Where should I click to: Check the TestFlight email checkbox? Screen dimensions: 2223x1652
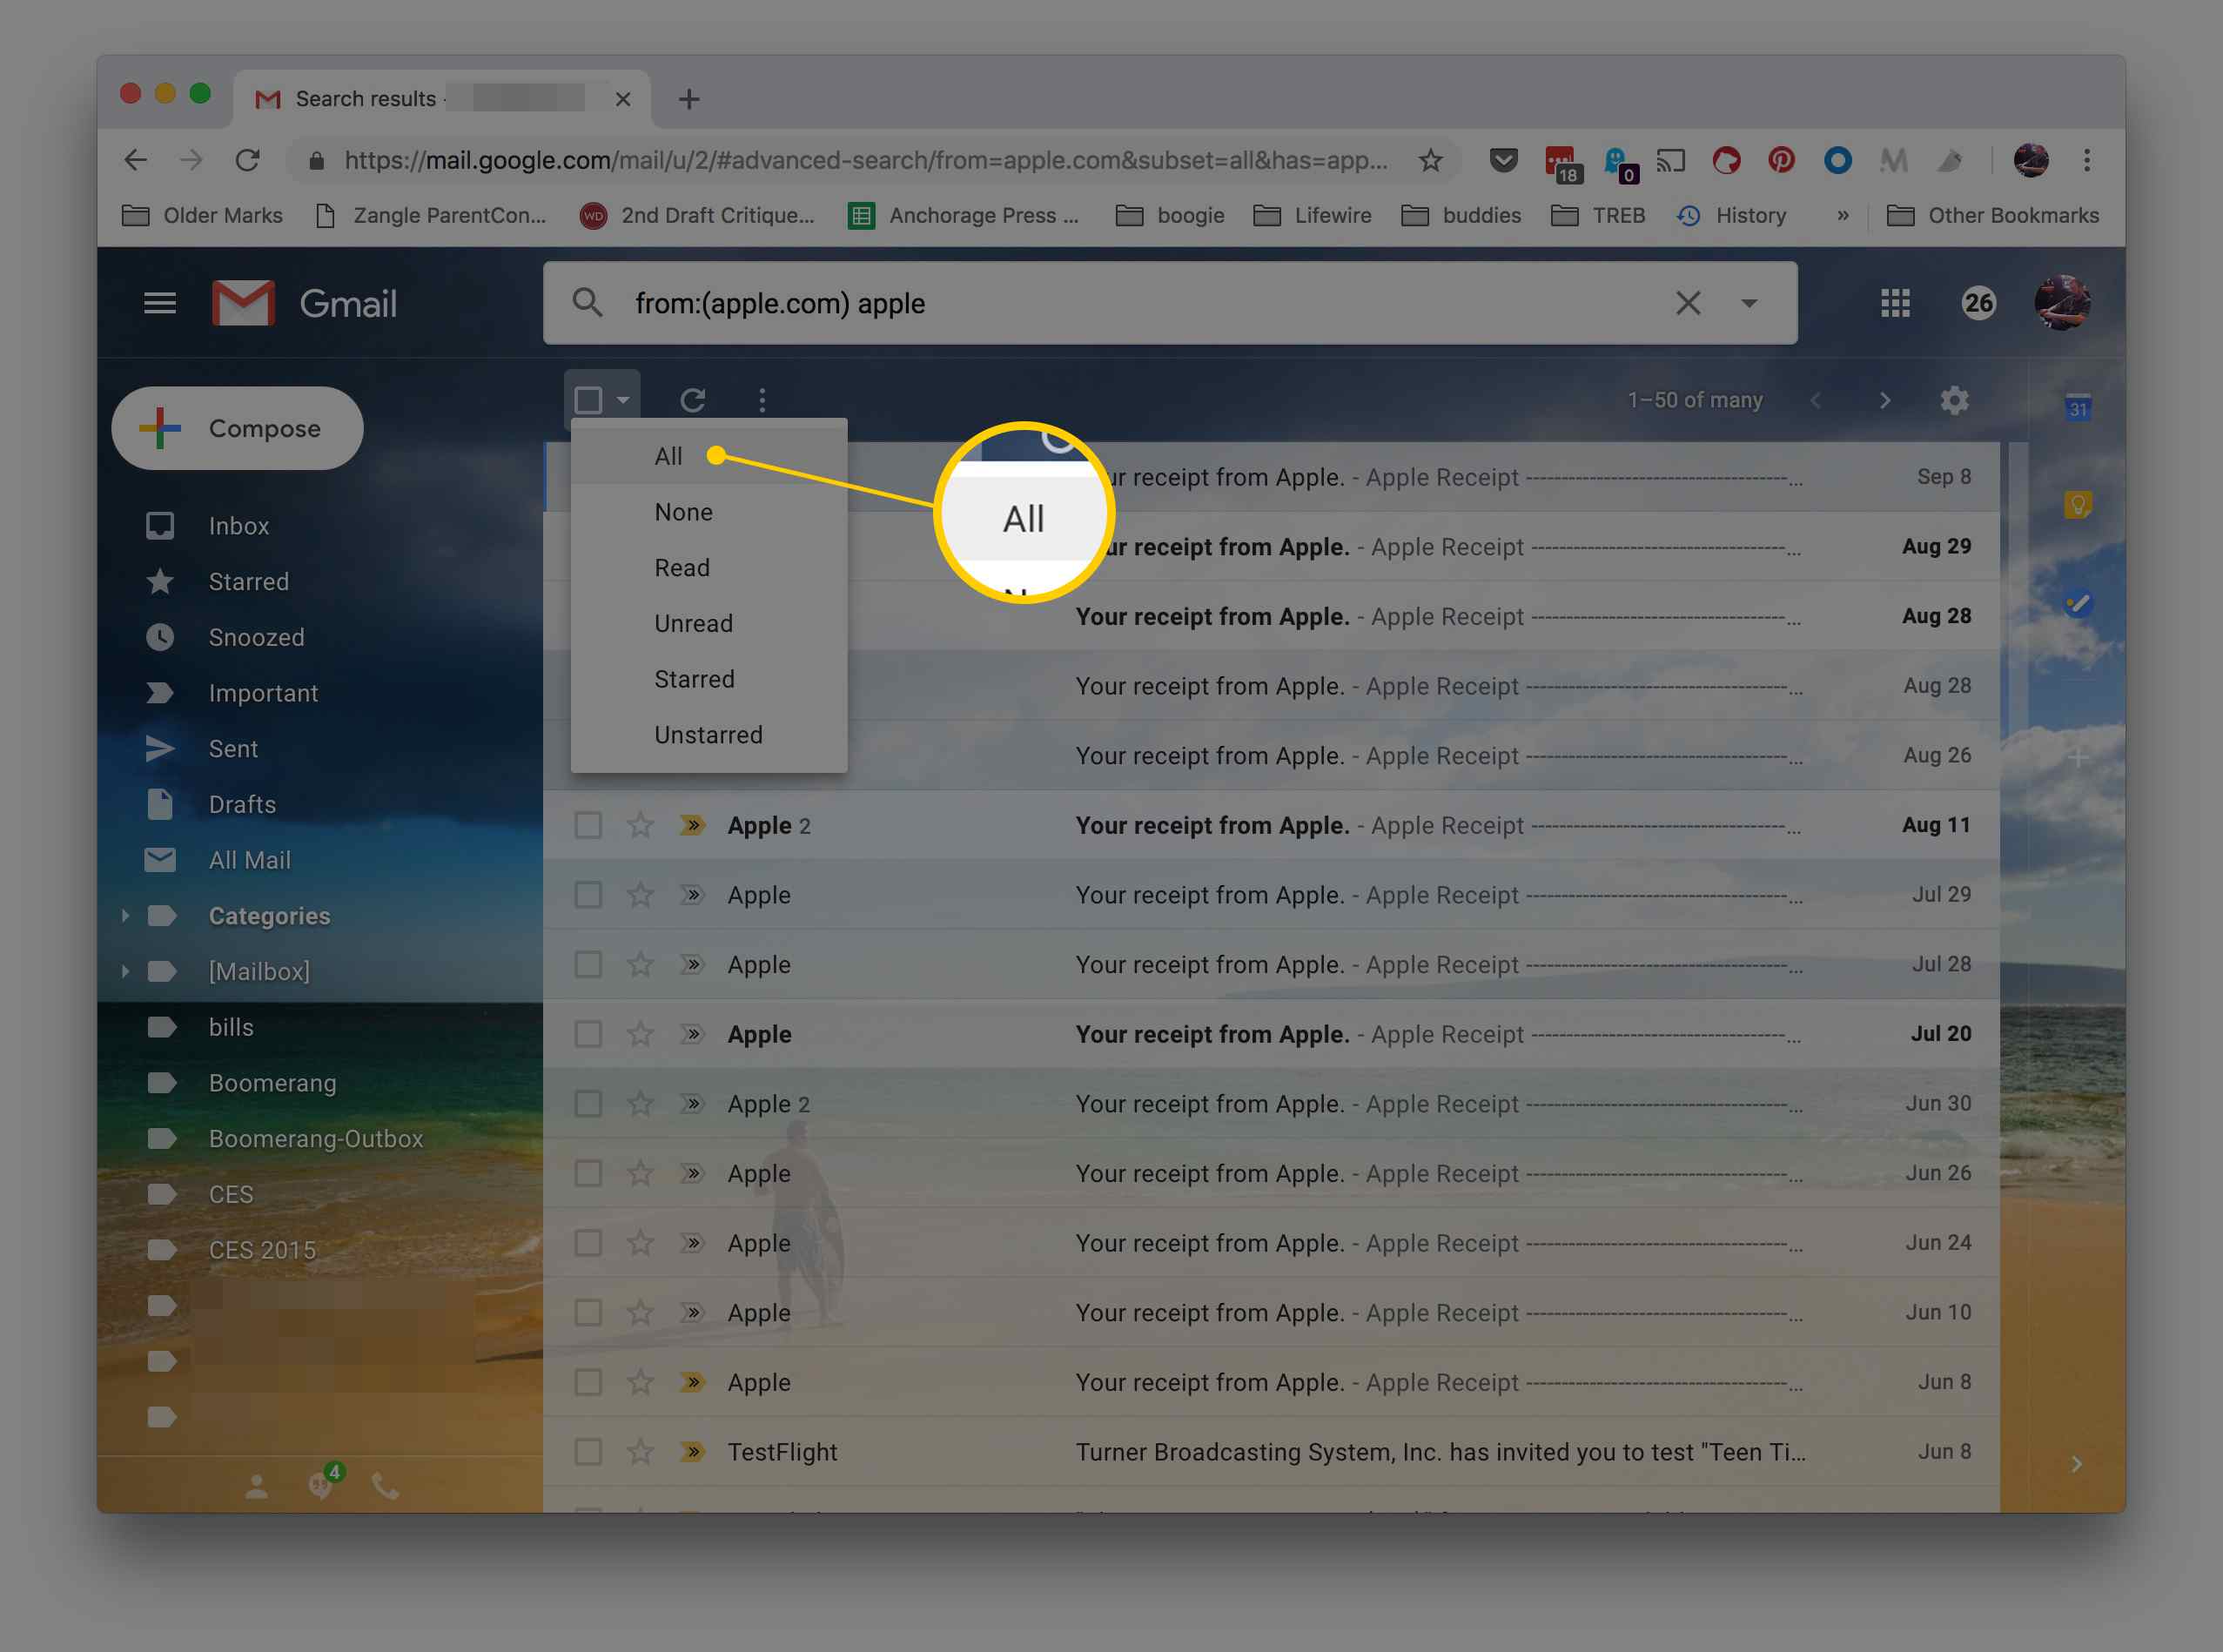[588, 1451]
